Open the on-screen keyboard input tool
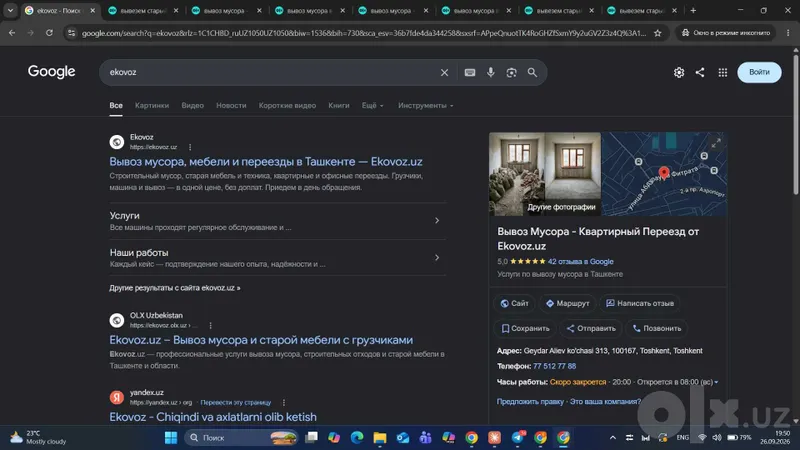This screenshot has height=450, width=800. click(x=470, y=72)
